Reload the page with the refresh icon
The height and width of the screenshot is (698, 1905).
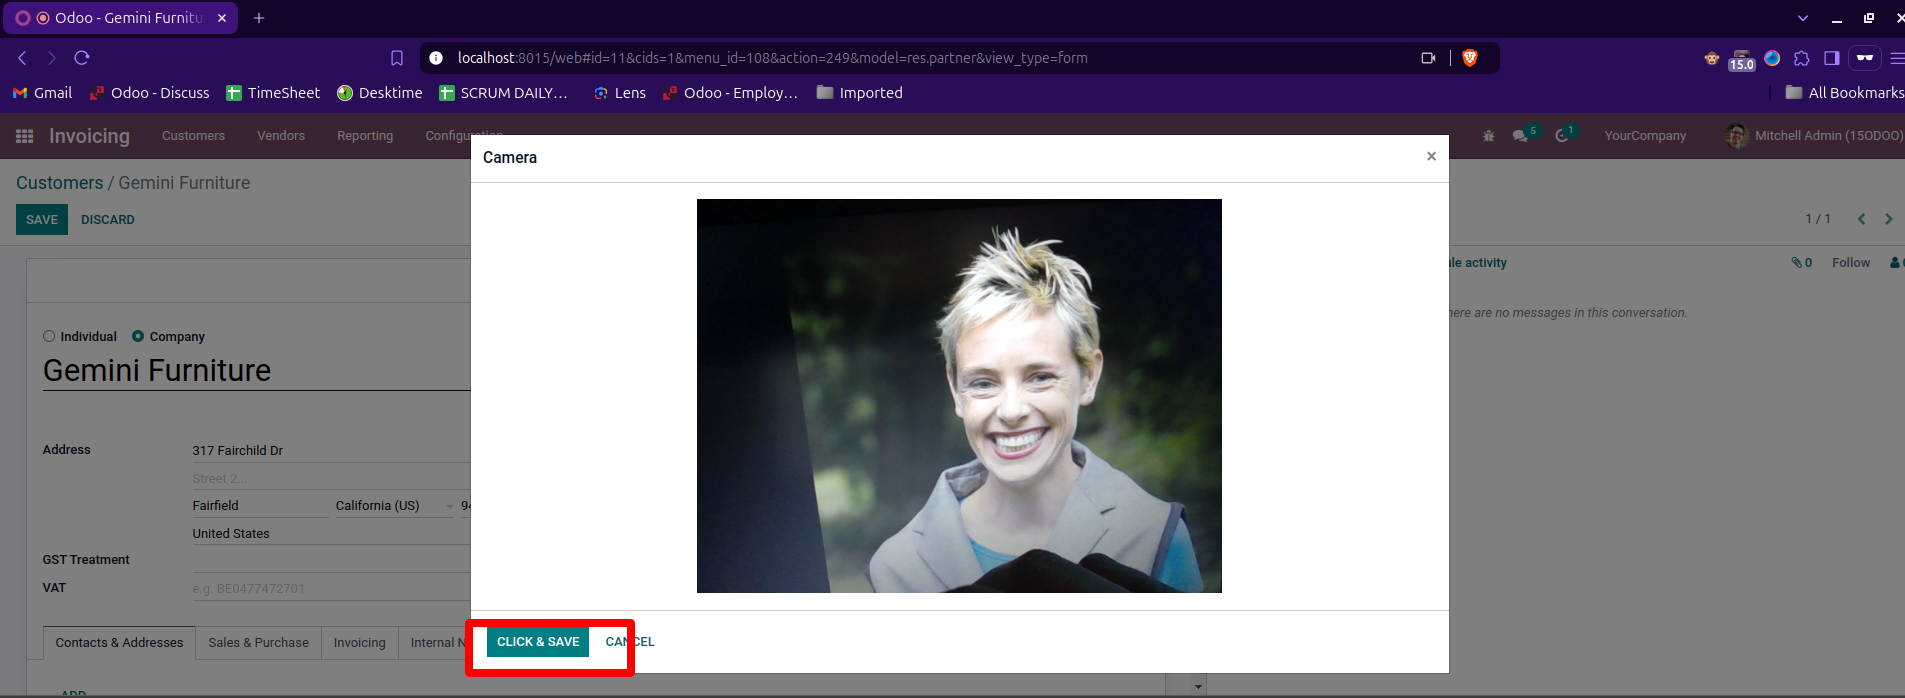[x=82, y=58]
